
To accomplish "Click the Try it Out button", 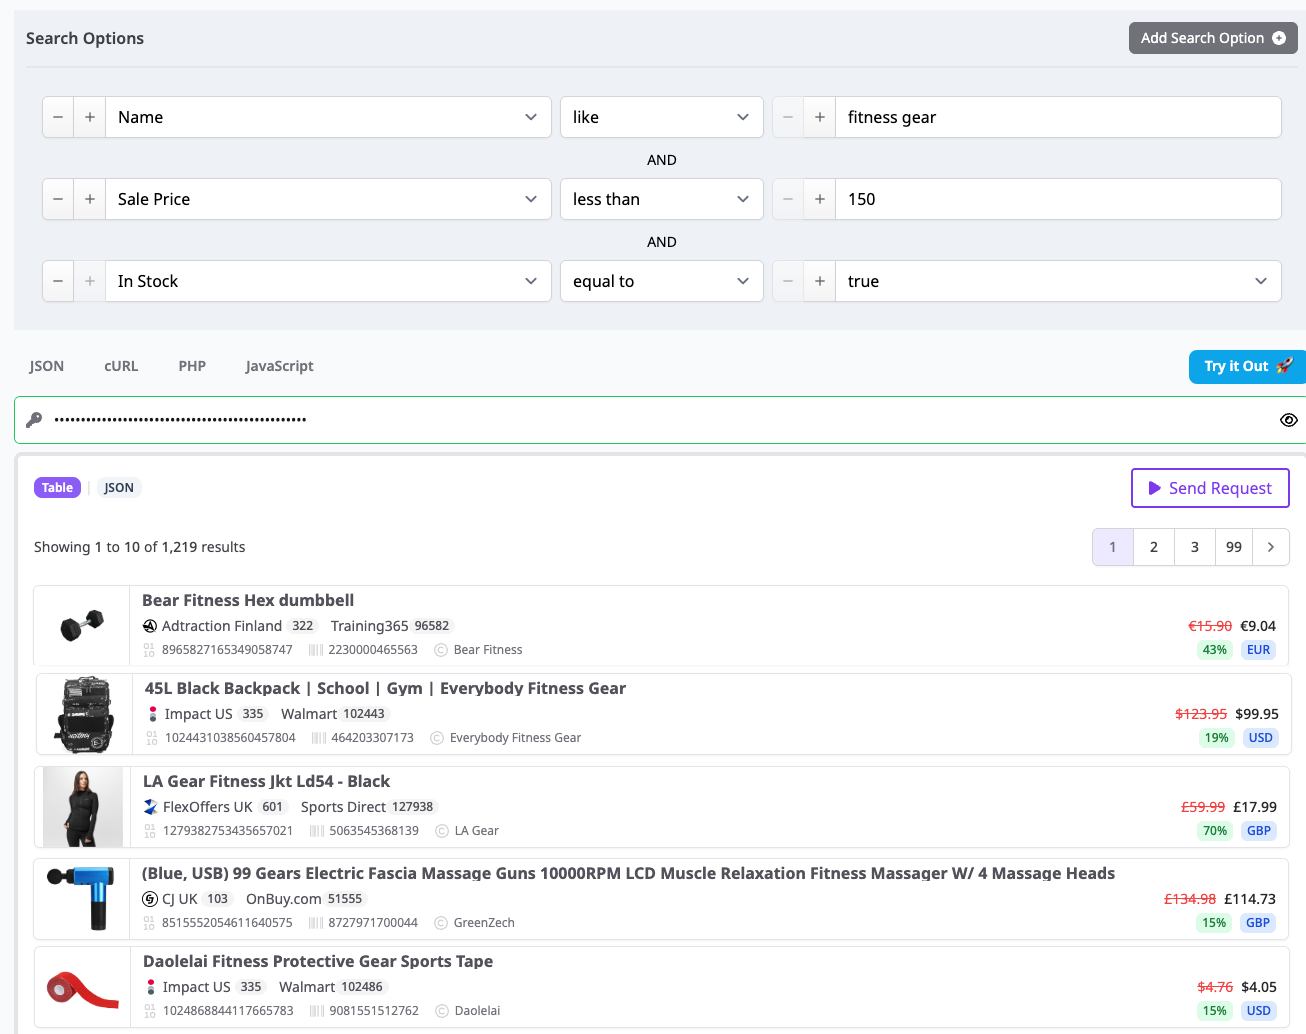I will [1247, 366].
